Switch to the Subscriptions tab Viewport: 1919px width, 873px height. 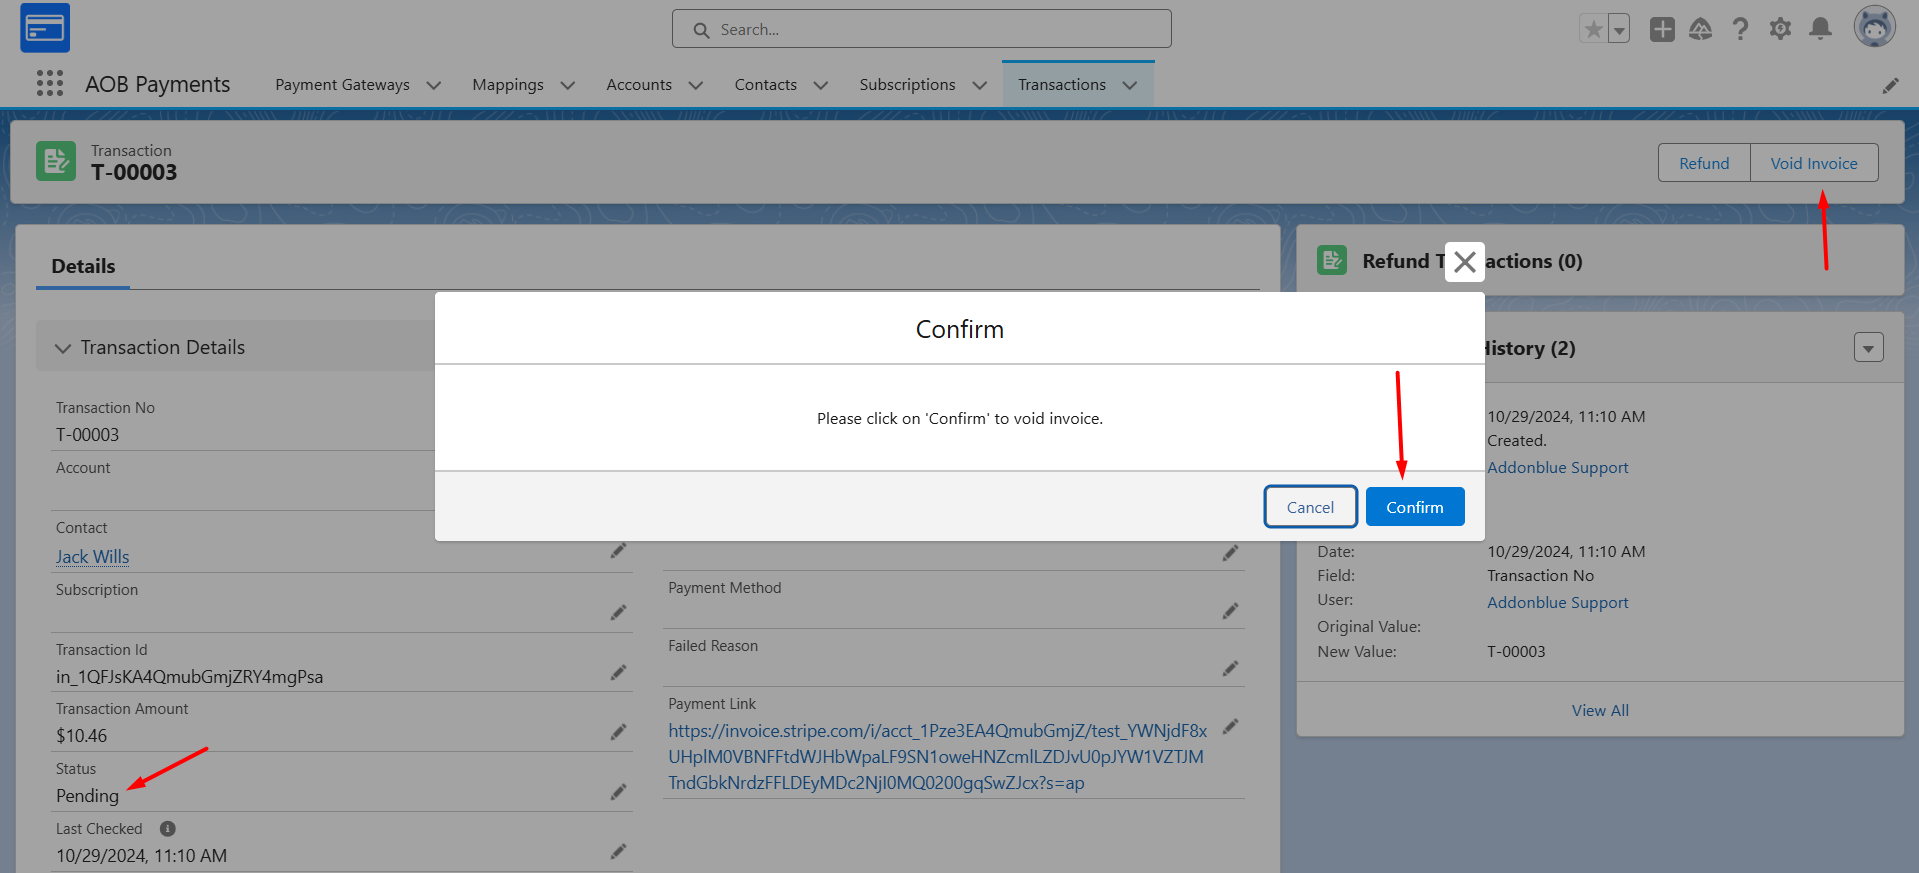point(907,85)
